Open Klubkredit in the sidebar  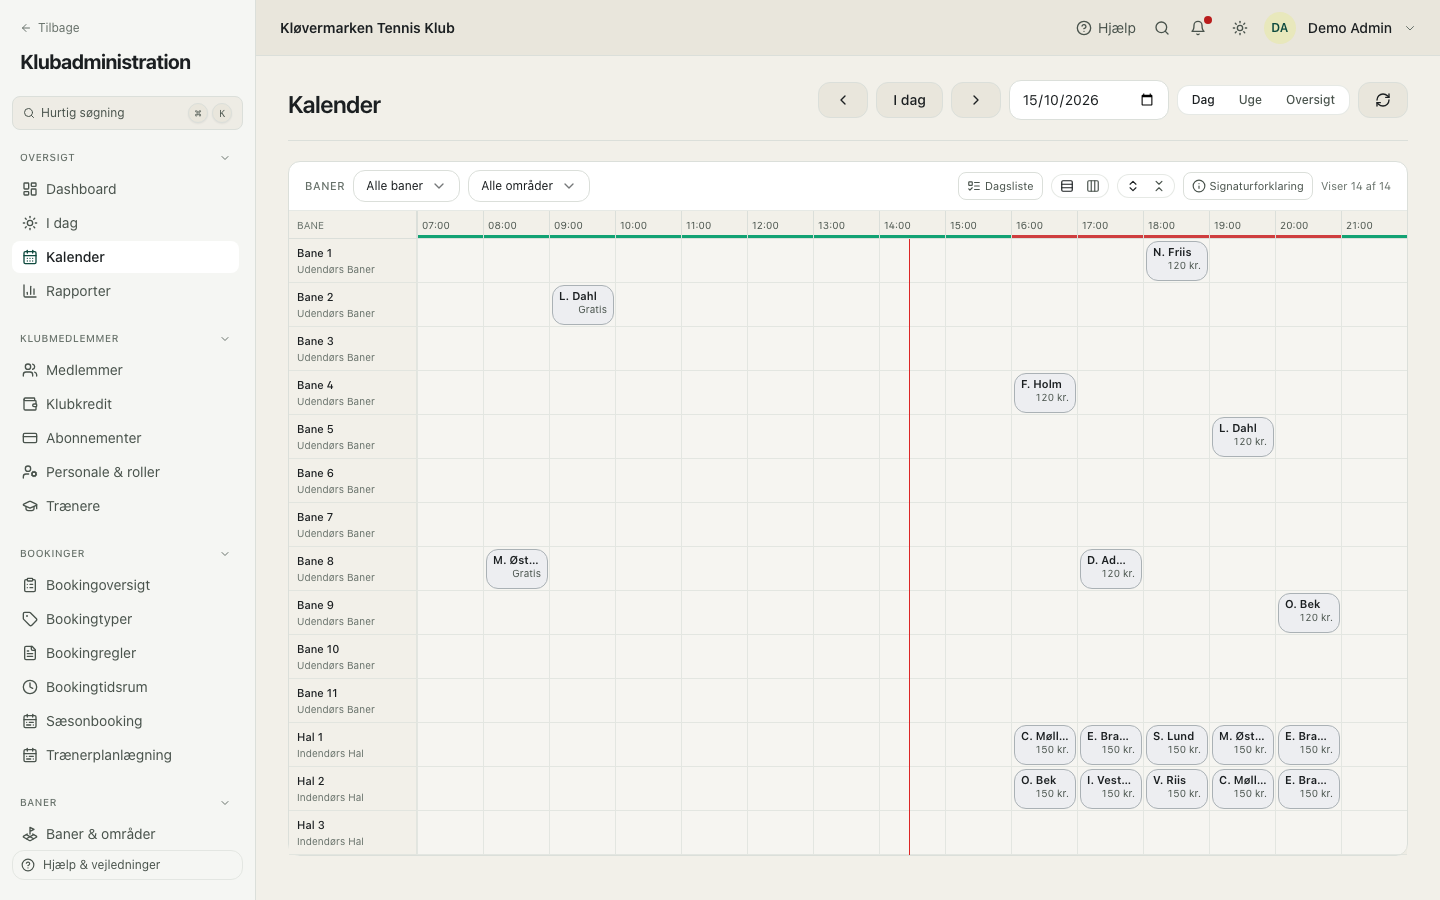(x=125, y=404)
